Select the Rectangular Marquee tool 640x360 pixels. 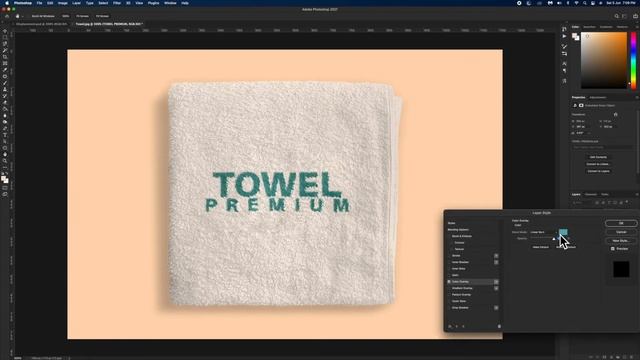click(5, 38)
